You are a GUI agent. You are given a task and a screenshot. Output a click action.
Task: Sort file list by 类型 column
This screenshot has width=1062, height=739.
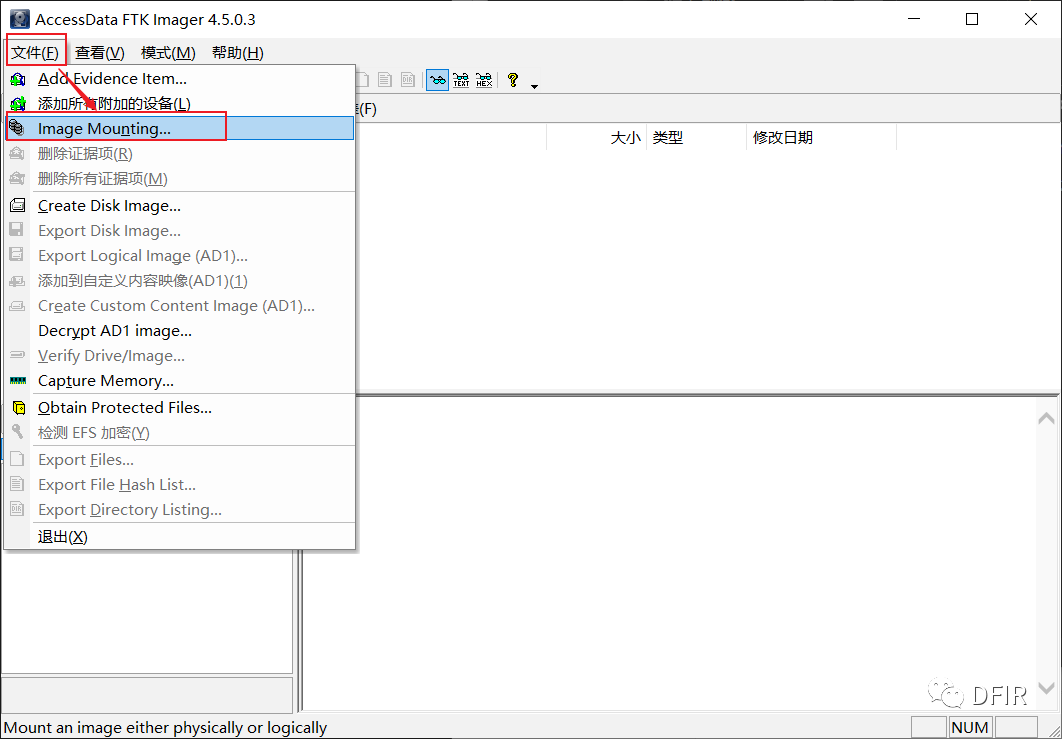tap(696, 138)
